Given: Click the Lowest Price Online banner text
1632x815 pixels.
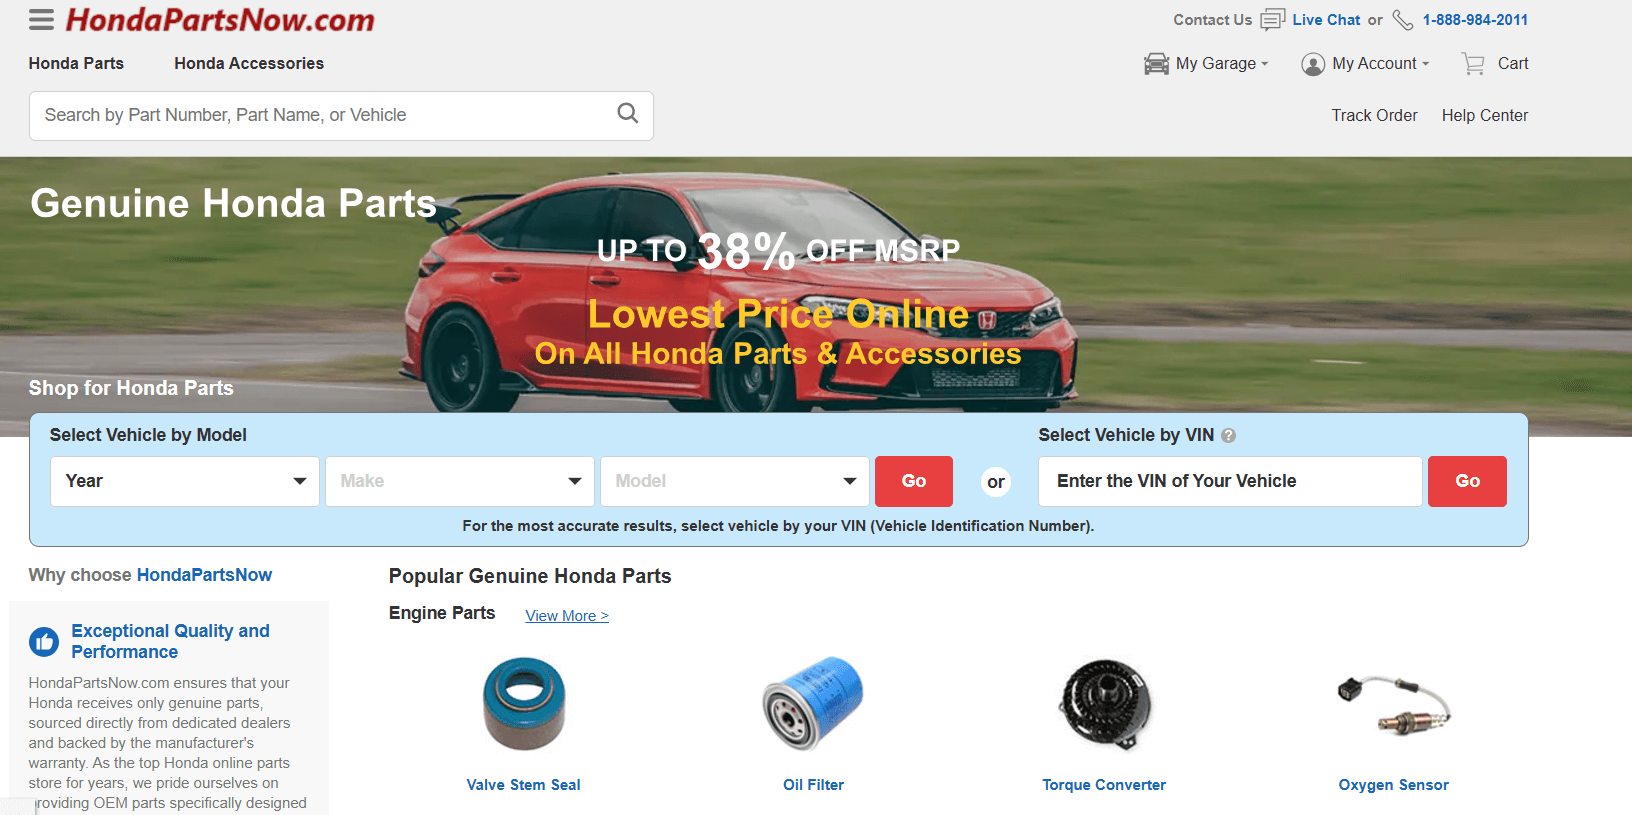Looking at the screenshot, I should click(x=778, y=314).
